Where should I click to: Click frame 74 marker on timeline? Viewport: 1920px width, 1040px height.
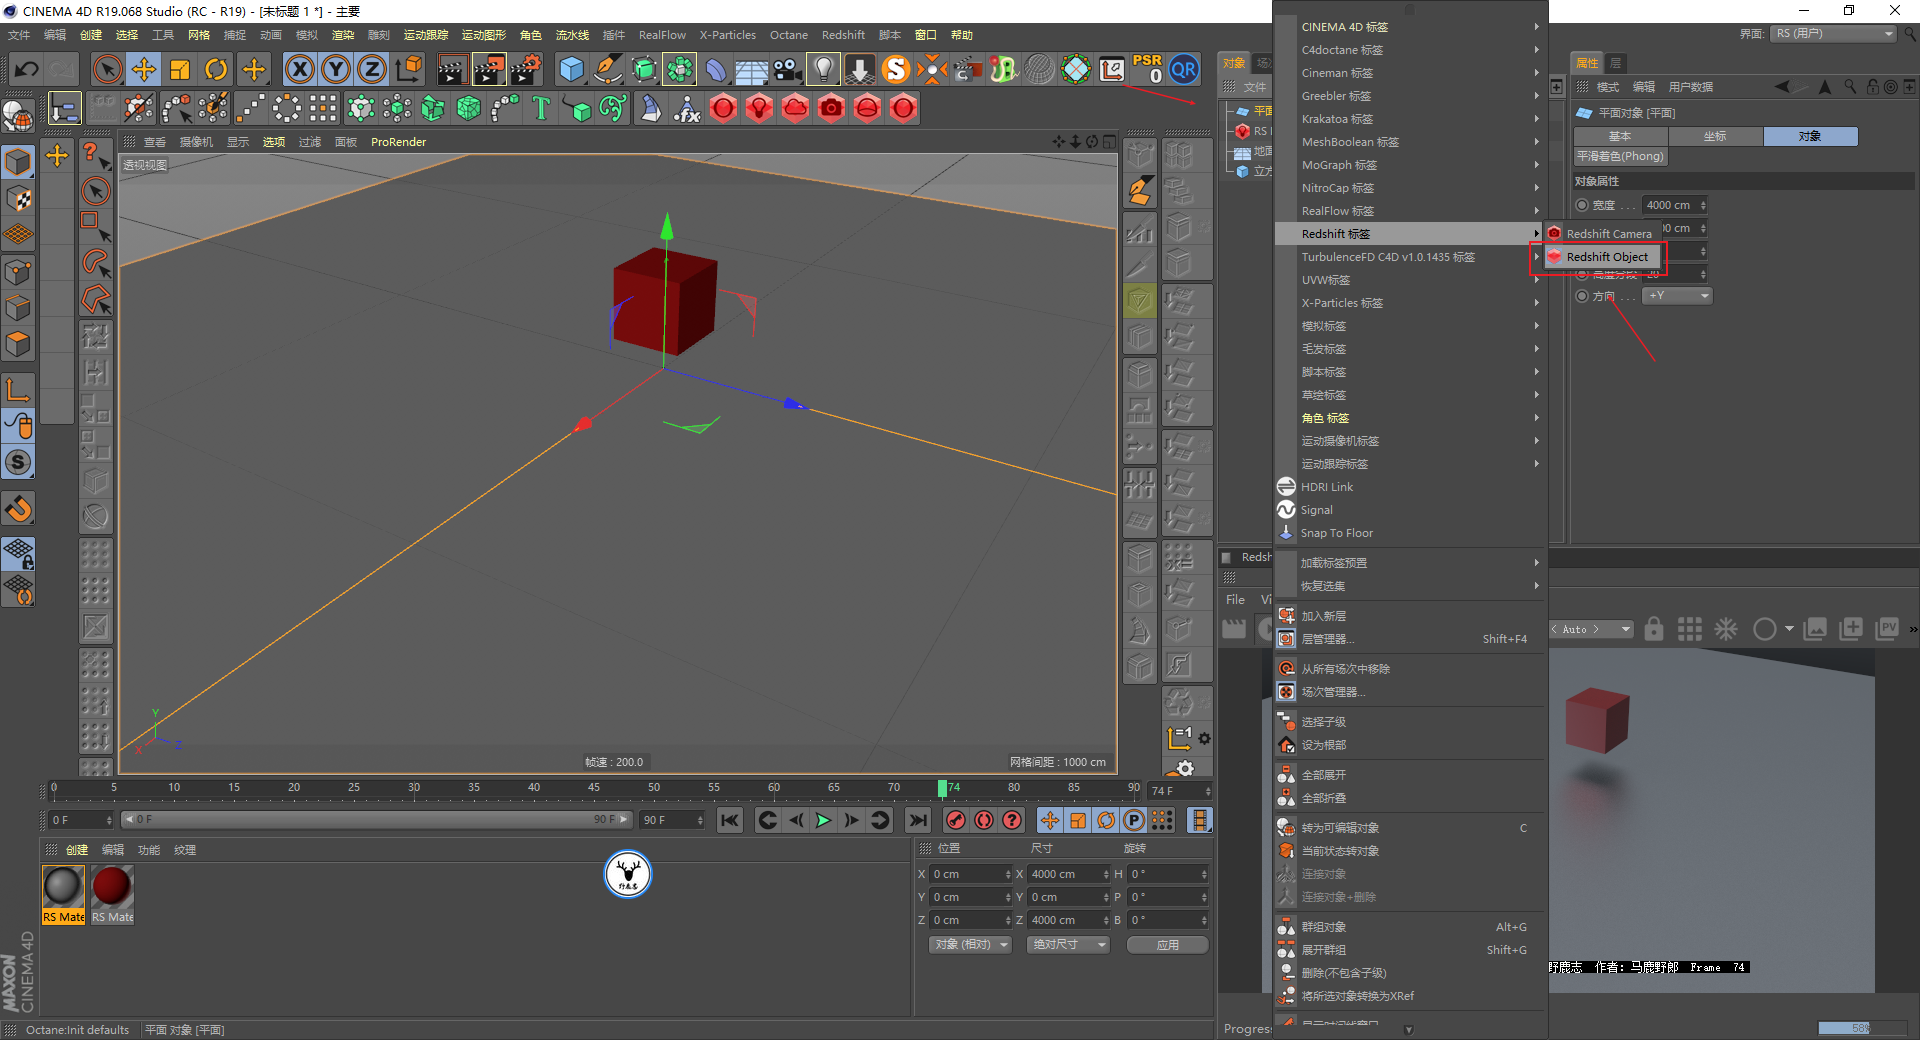[942, 789]
